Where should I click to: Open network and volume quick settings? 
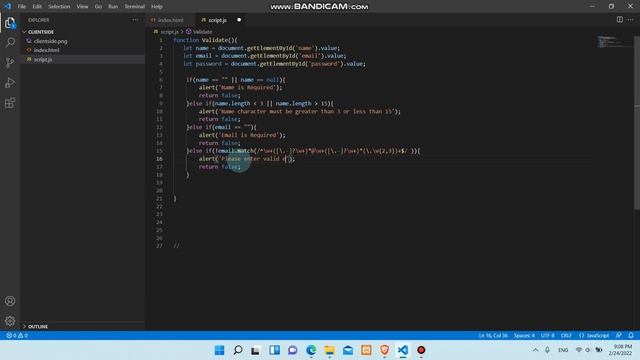pos(588,350)
